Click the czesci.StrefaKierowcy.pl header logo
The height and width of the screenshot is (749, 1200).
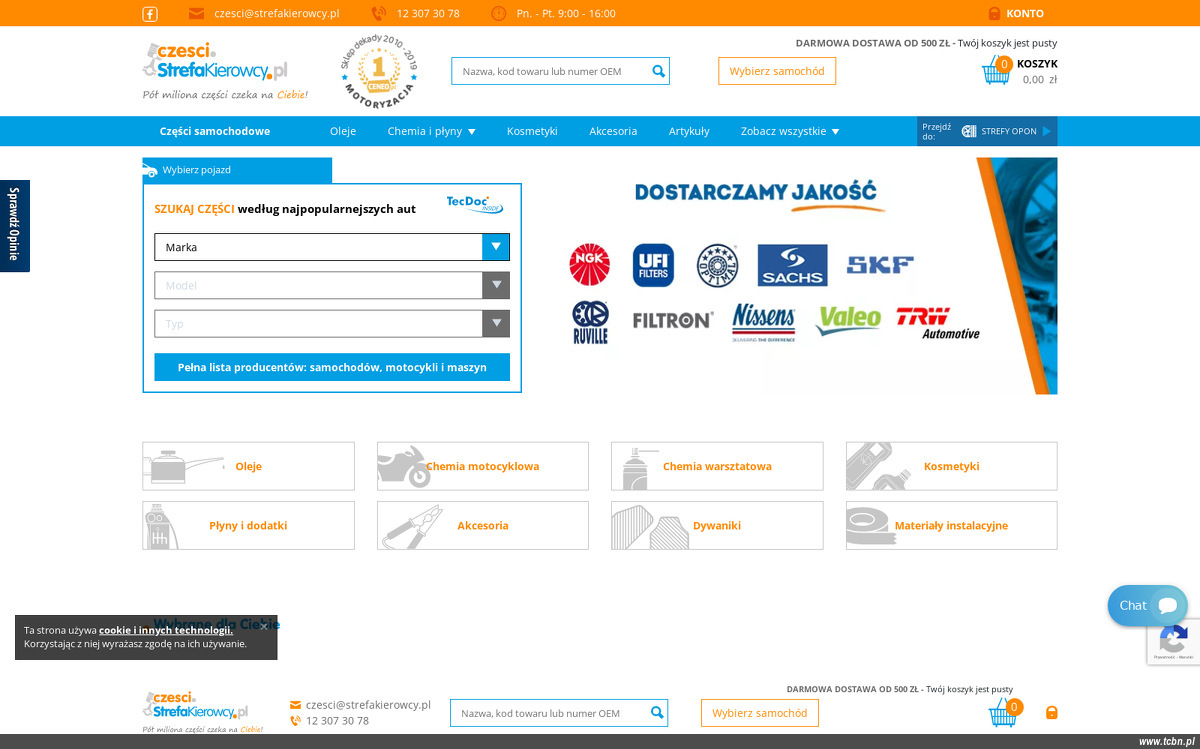tap(215, 61)
